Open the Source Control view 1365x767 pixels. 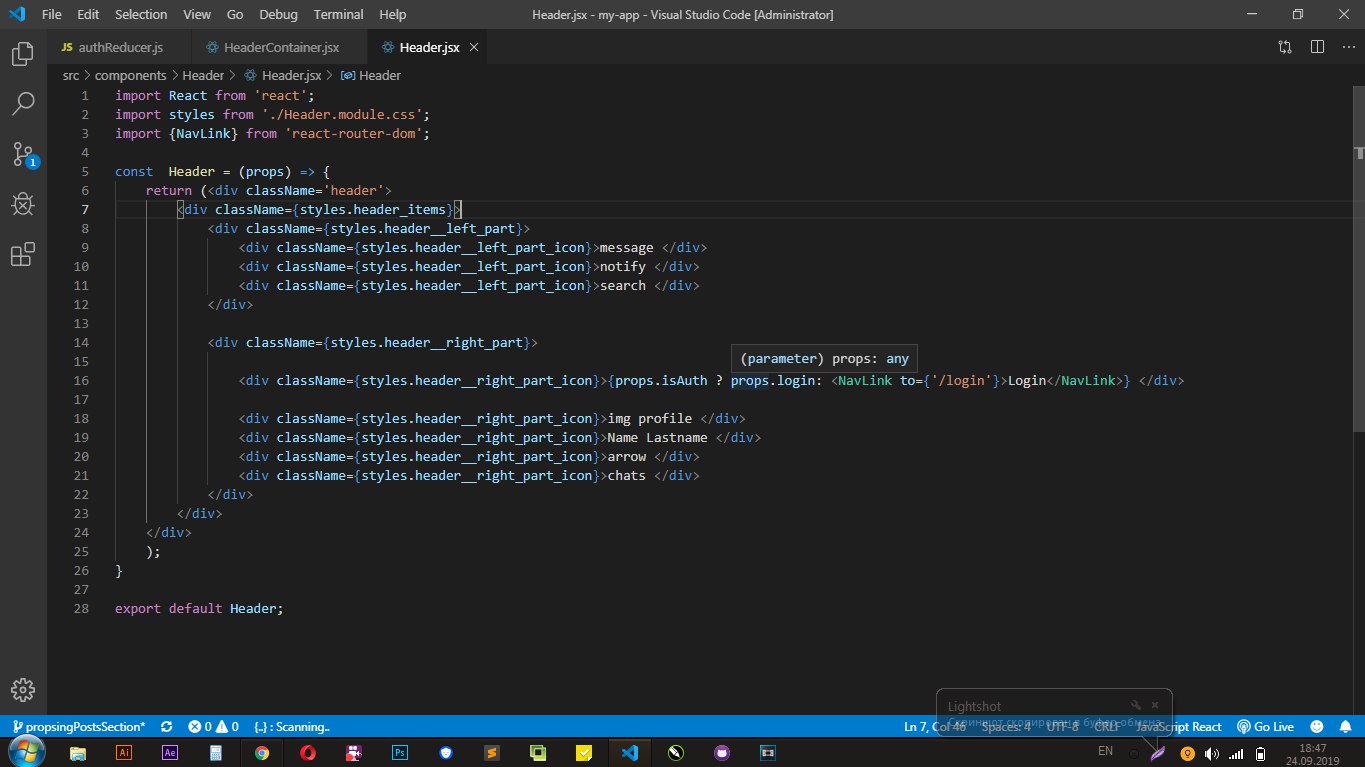[22, 154]
